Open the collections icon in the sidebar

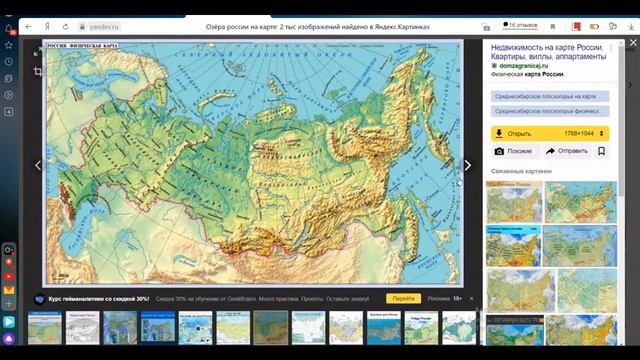click(x=9, y=78)
